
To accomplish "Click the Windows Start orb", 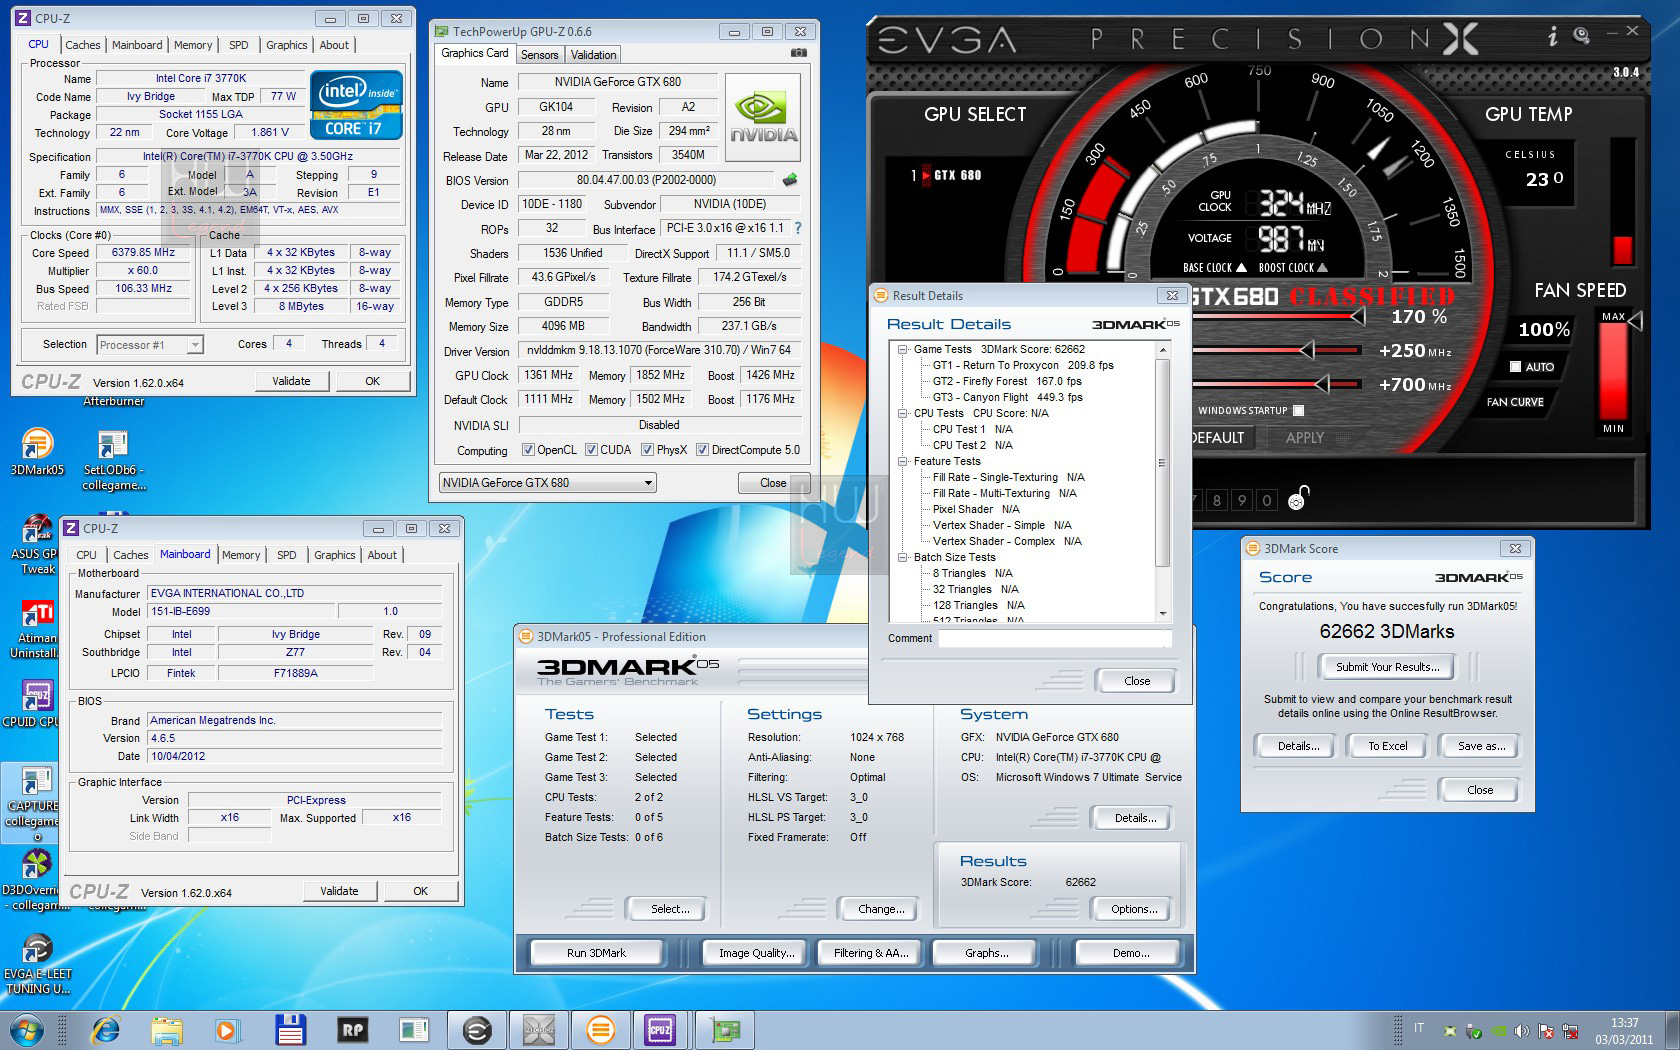I will click(x=27, y=1030).
